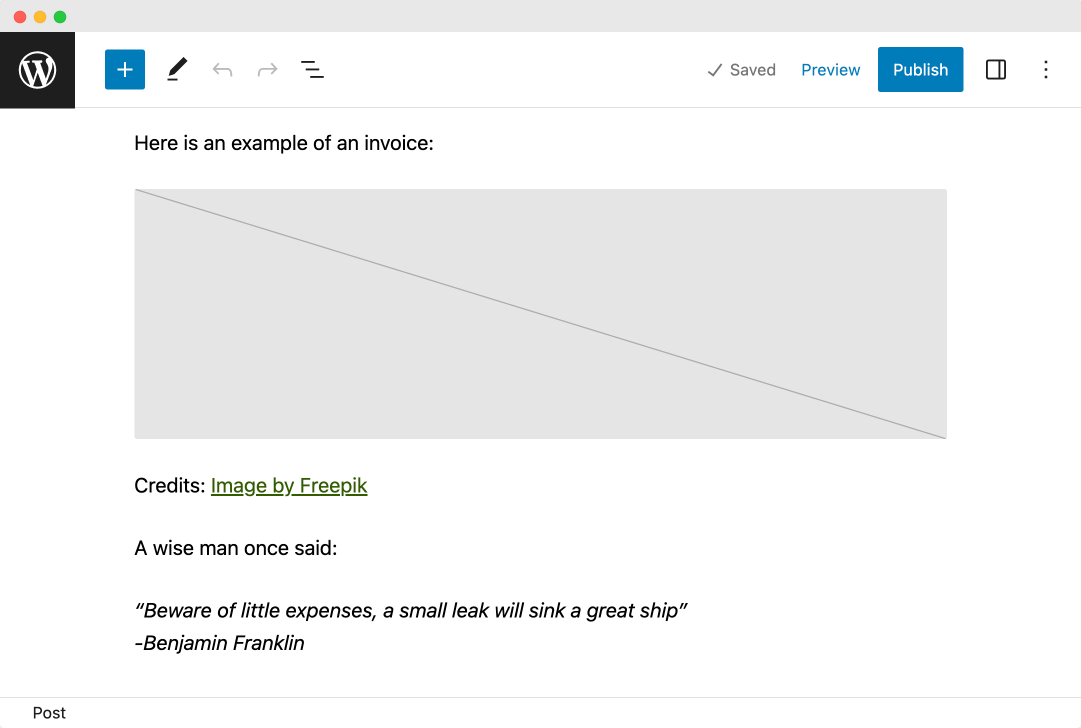Click the Undo arrow
Image resolution: width=1081 pixels, height=728 pixels.
click(222, 70)
